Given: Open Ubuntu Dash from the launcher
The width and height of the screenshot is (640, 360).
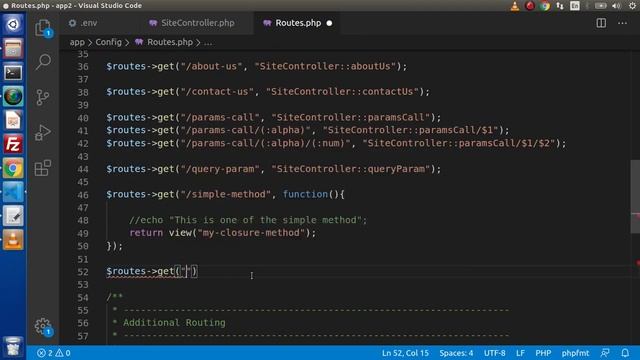Looking at the screenshot, I should click(13, 24).
